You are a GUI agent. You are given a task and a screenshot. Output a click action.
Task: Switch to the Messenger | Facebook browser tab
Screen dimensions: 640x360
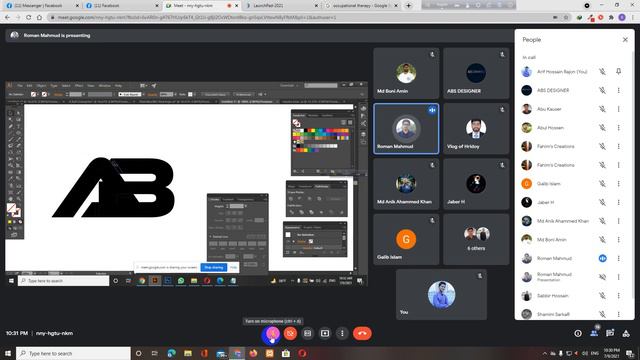tap(41, 6)
